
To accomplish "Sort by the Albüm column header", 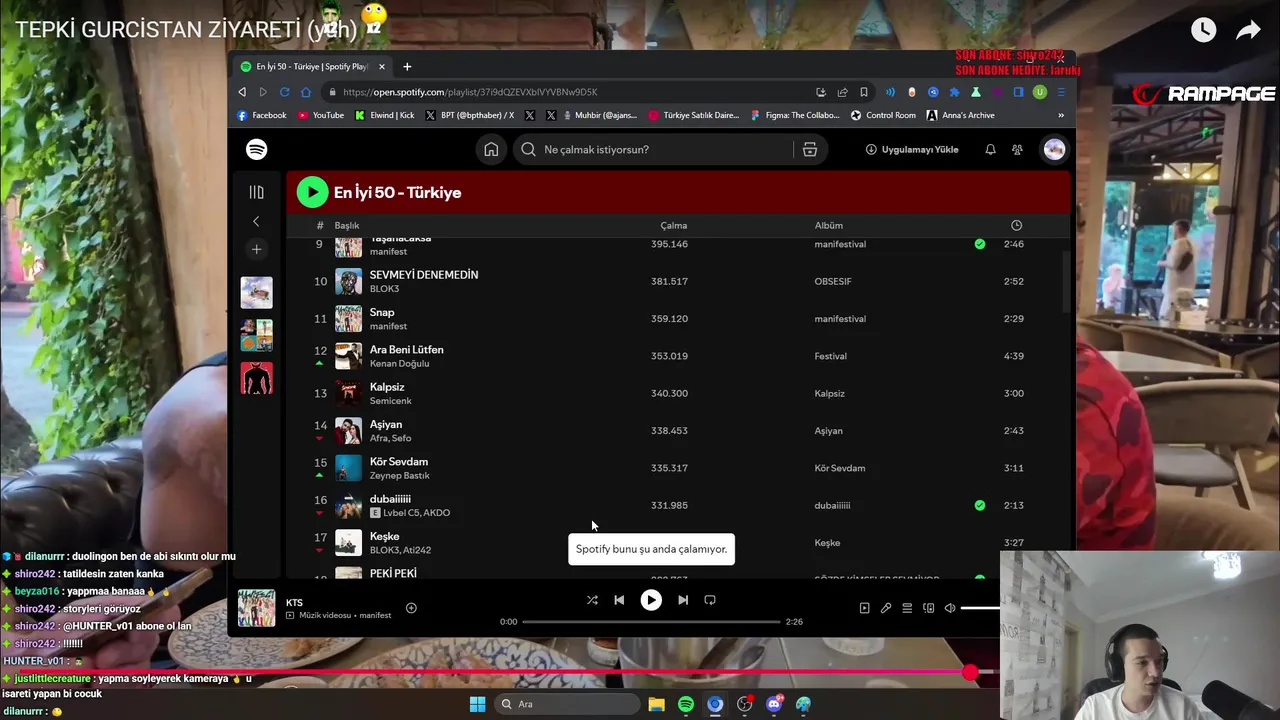I will [x=828, y=226].
